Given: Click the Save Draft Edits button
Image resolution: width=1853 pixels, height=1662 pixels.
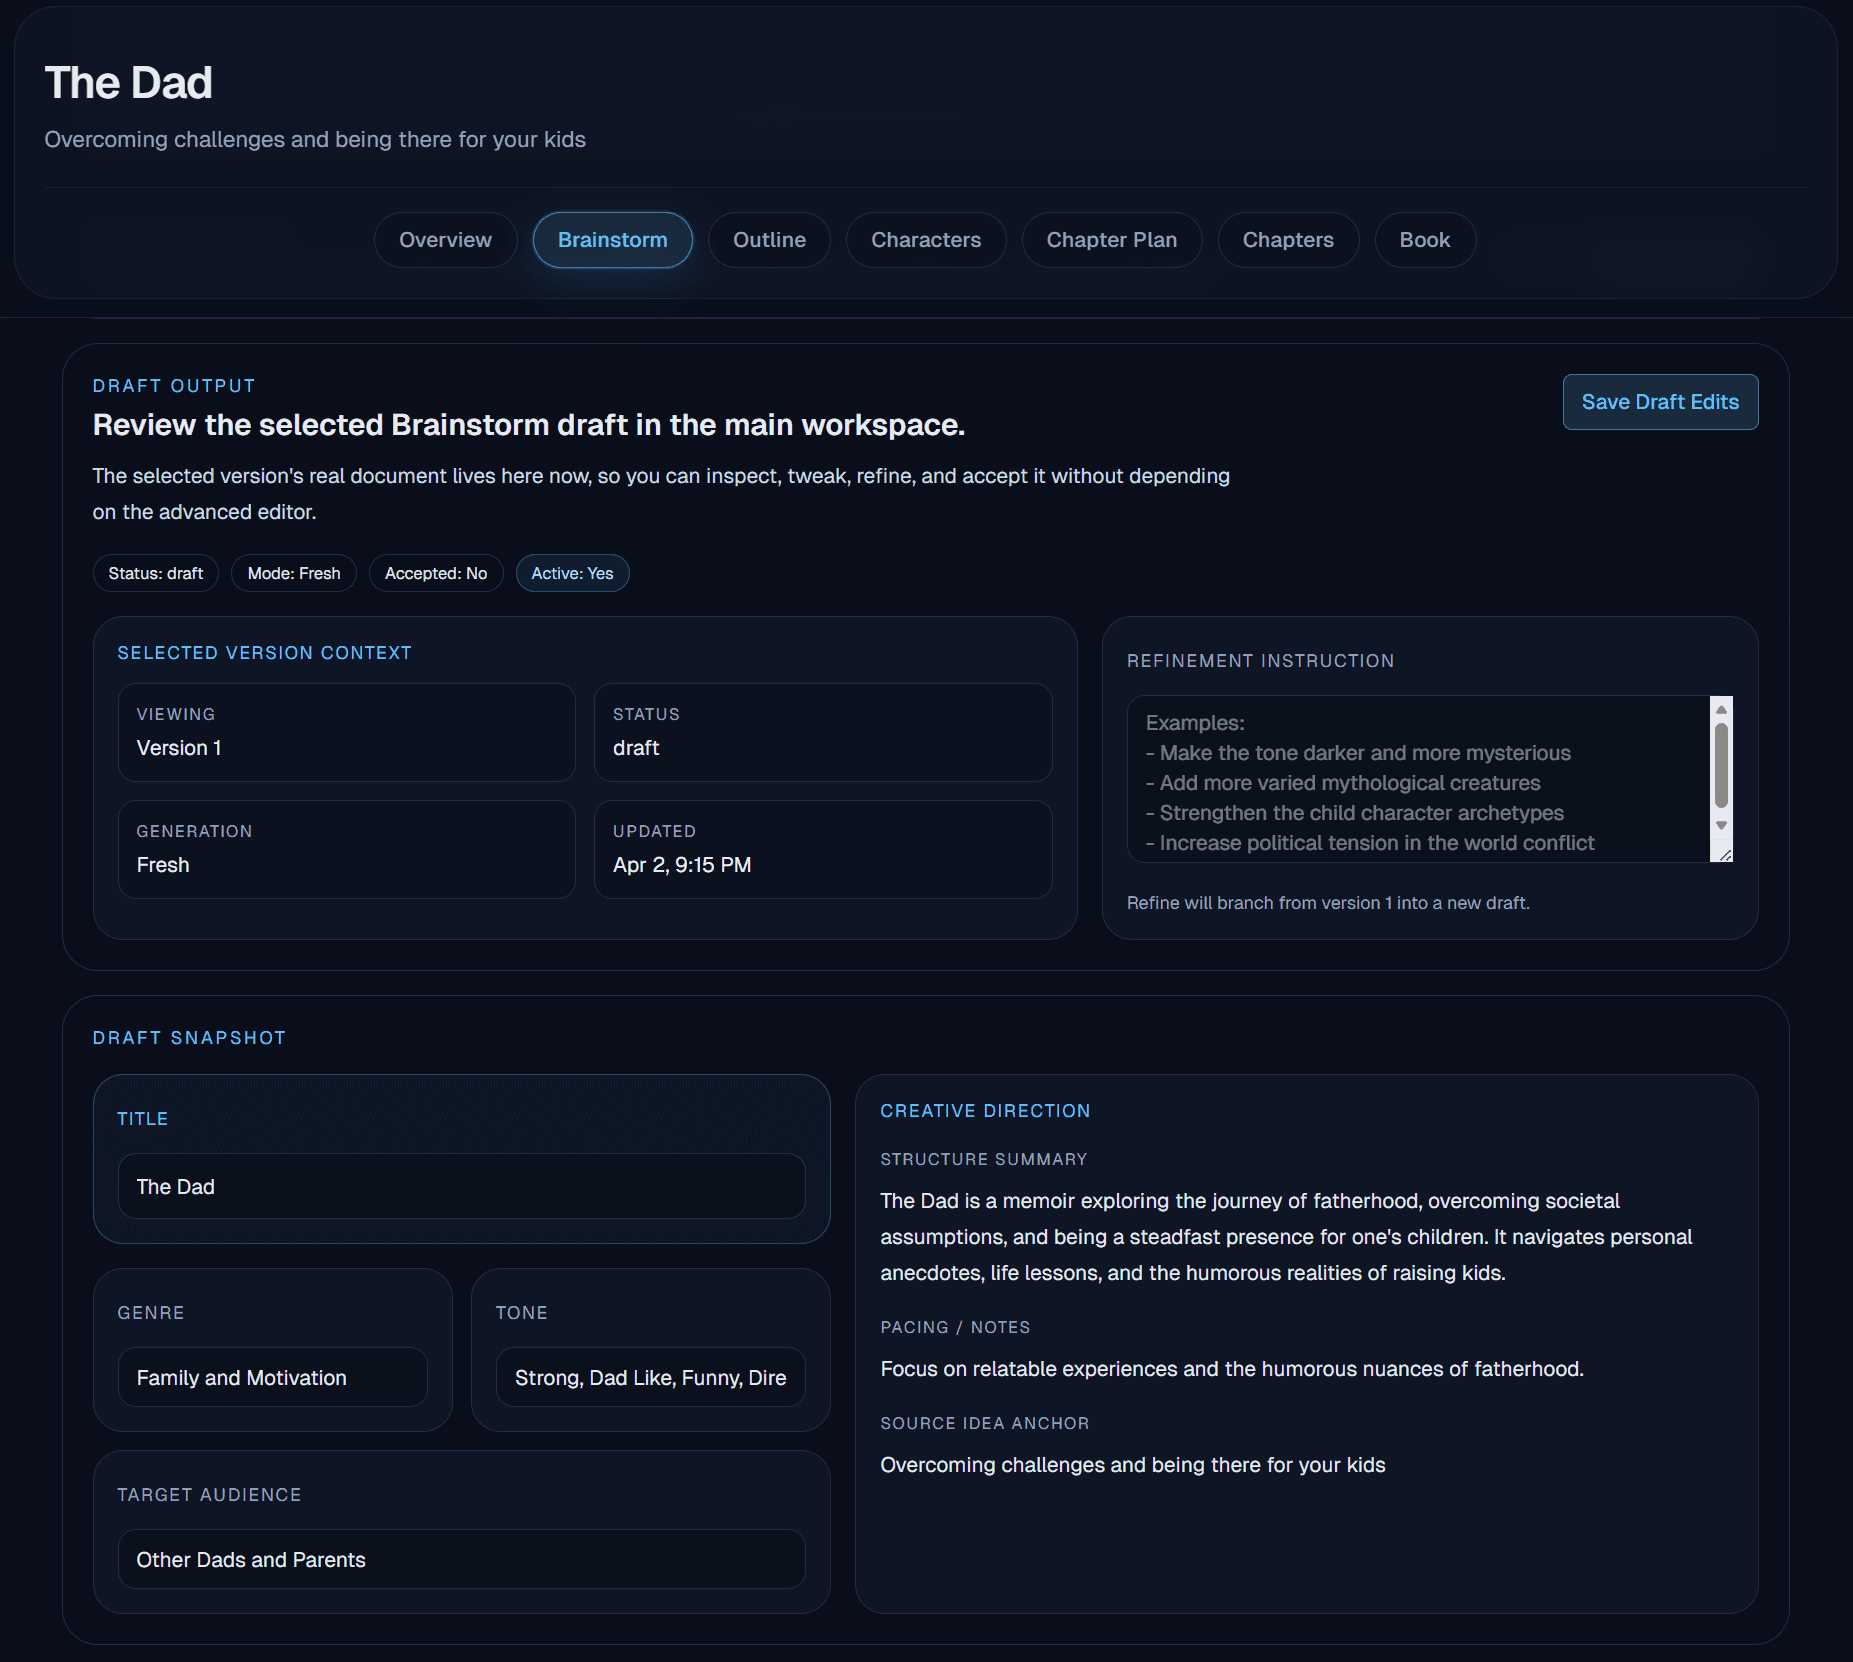Looking at the screenshot, I should tap(1660, 401).
